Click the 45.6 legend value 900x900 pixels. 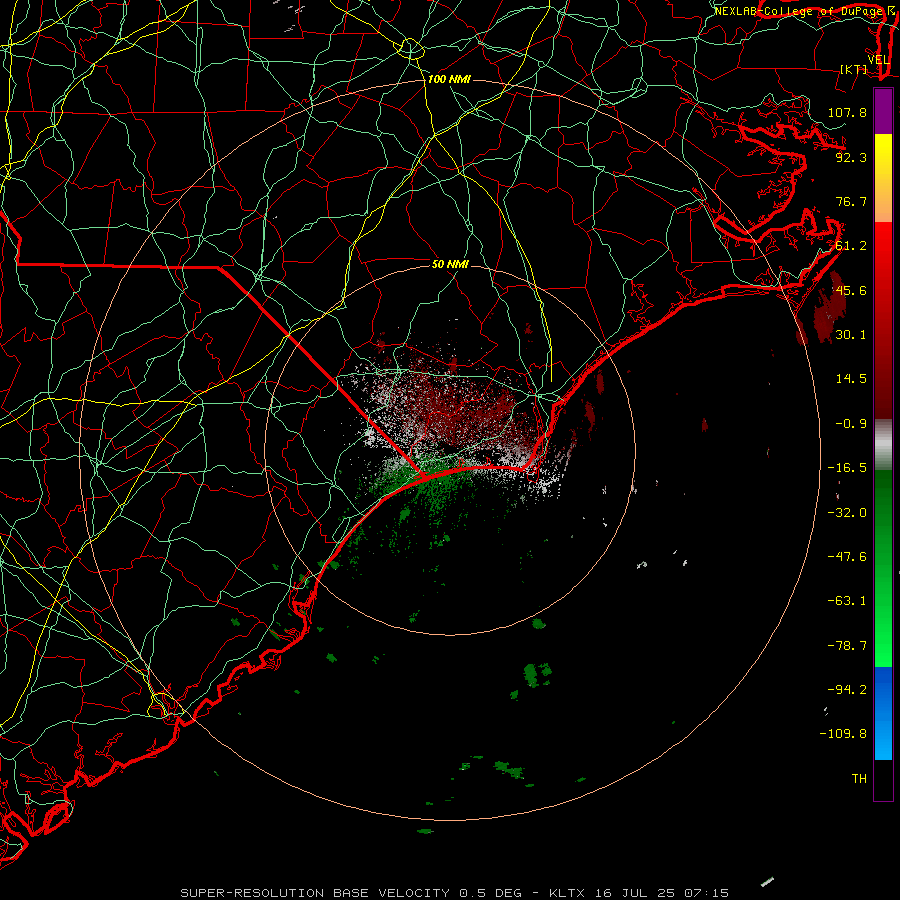coord(851,290)
